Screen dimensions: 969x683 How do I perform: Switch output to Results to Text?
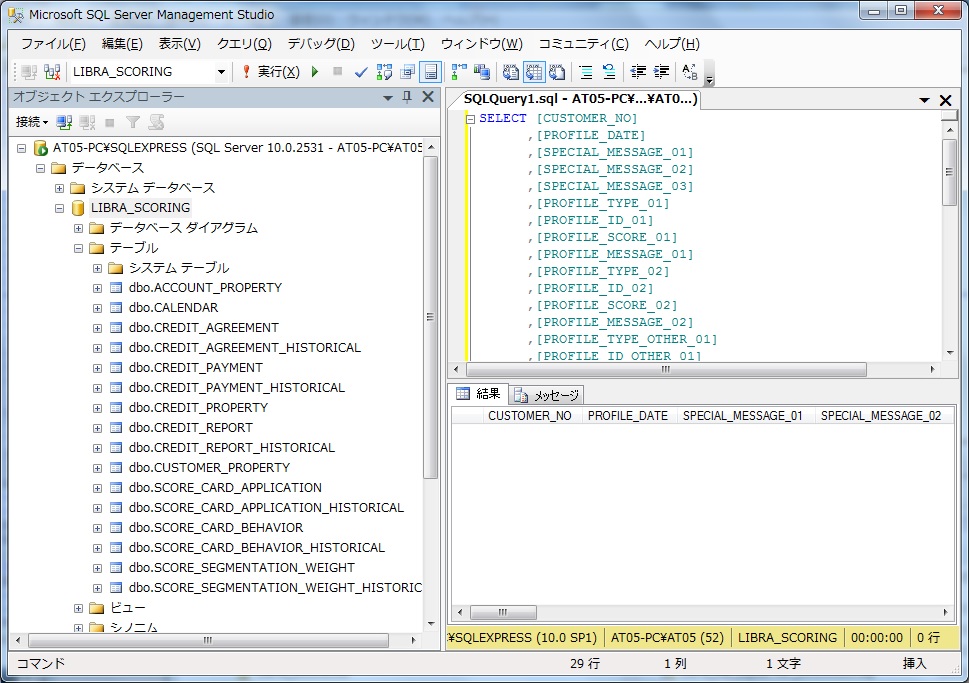click(x=510, y=72)
